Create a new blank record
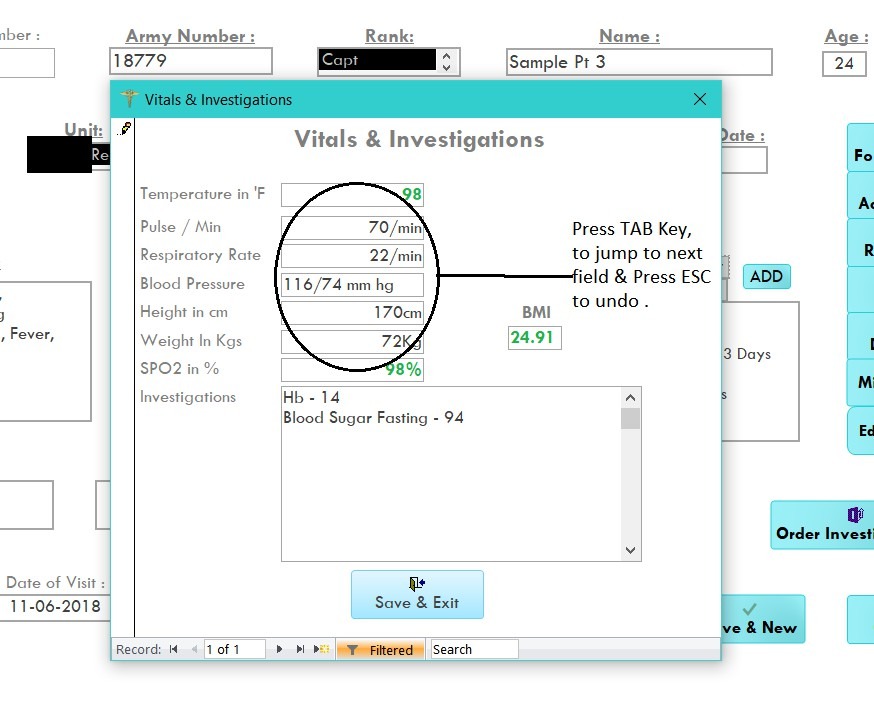 point(321,650)
